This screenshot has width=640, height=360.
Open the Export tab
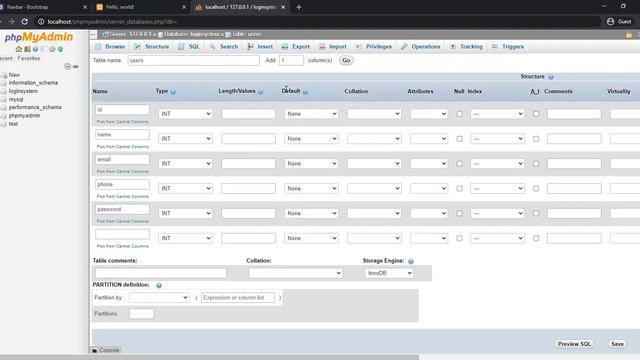pos(296,47)
